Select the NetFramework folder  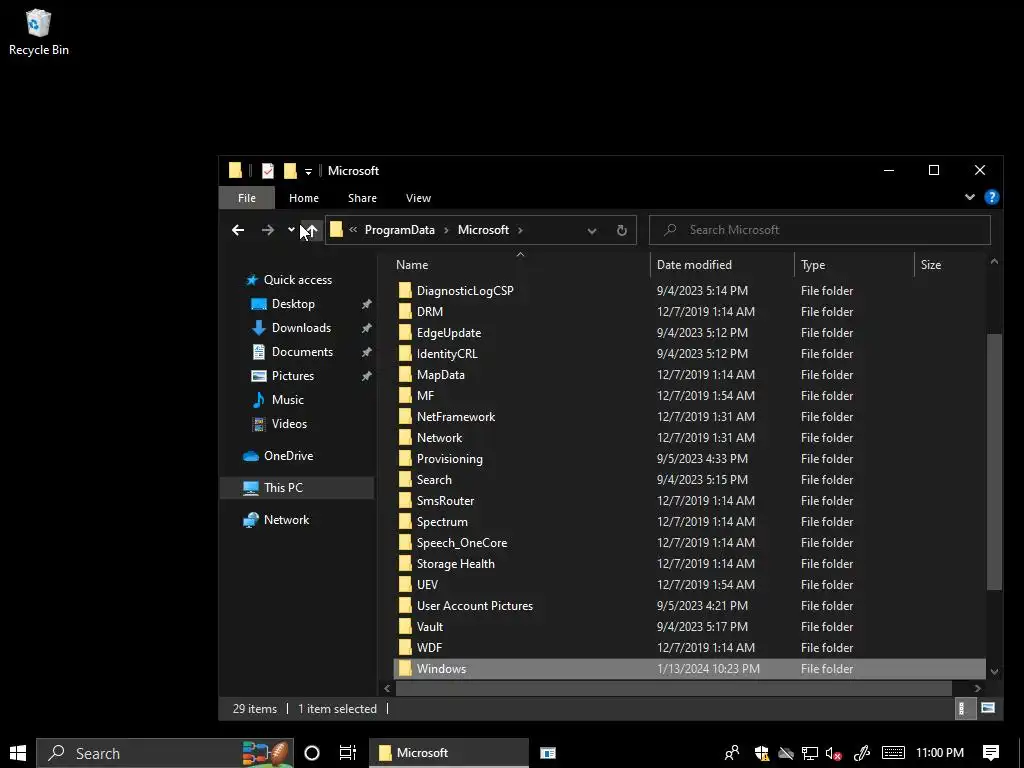456,417
